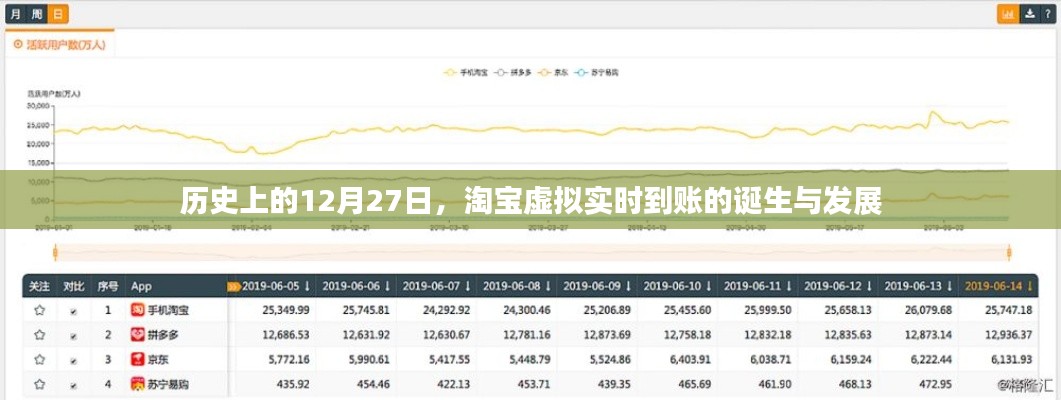Click the yellow 手机淘宝 peak on line chart
Viewport: 1061px width, 400px height.
click(933, 112)
